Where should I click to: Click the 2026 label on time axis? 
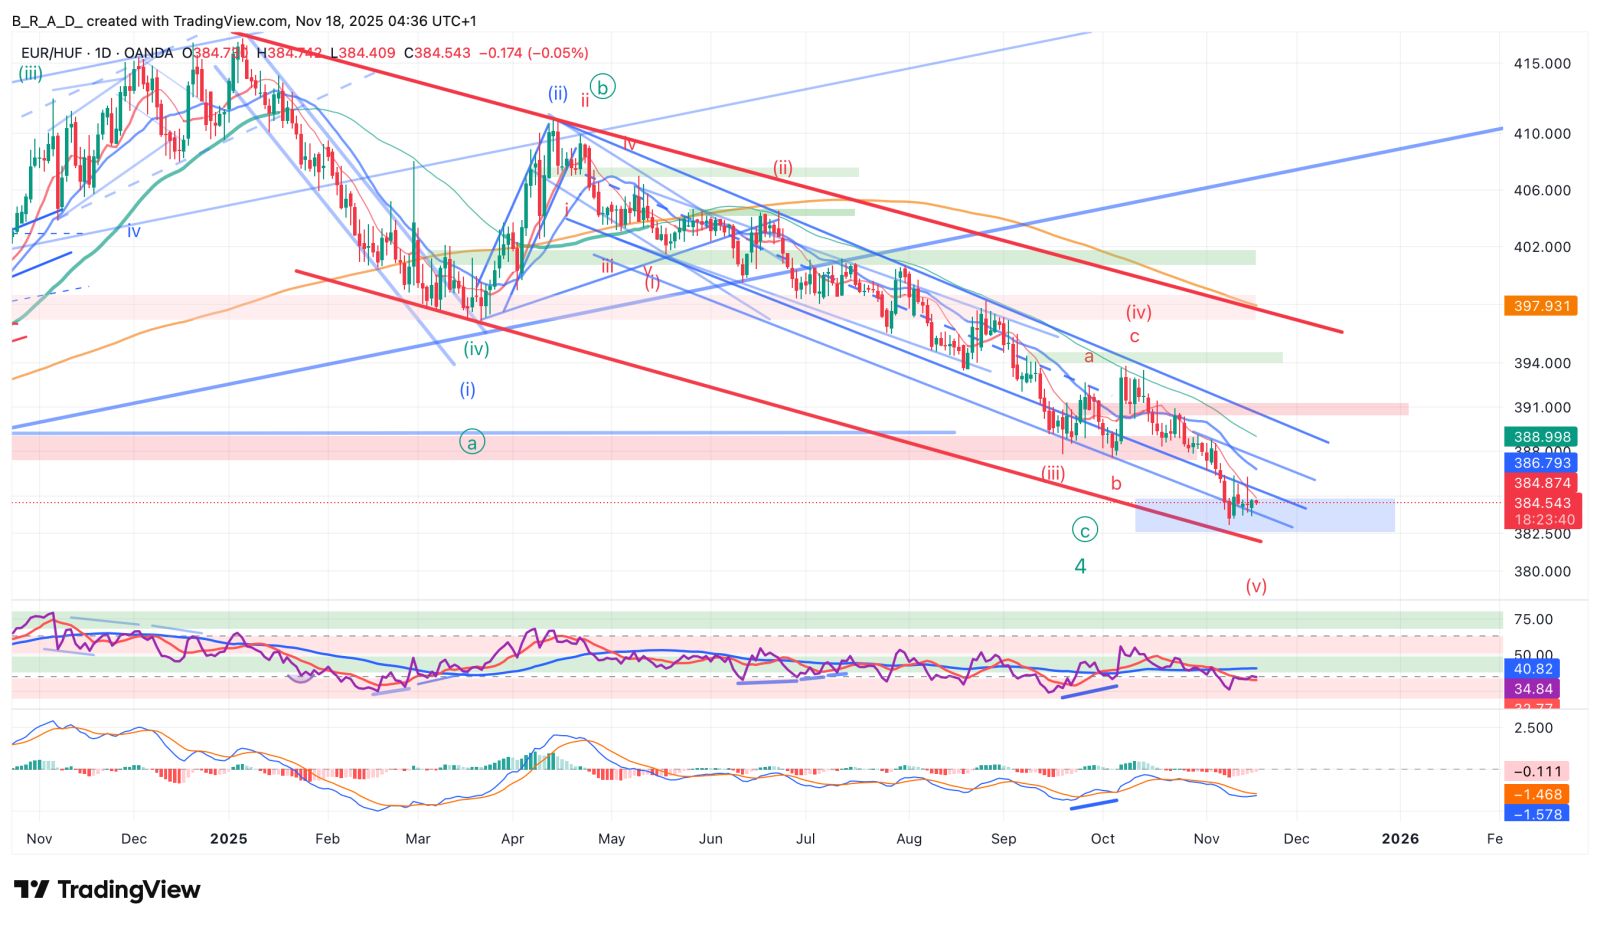point(1399,839)
